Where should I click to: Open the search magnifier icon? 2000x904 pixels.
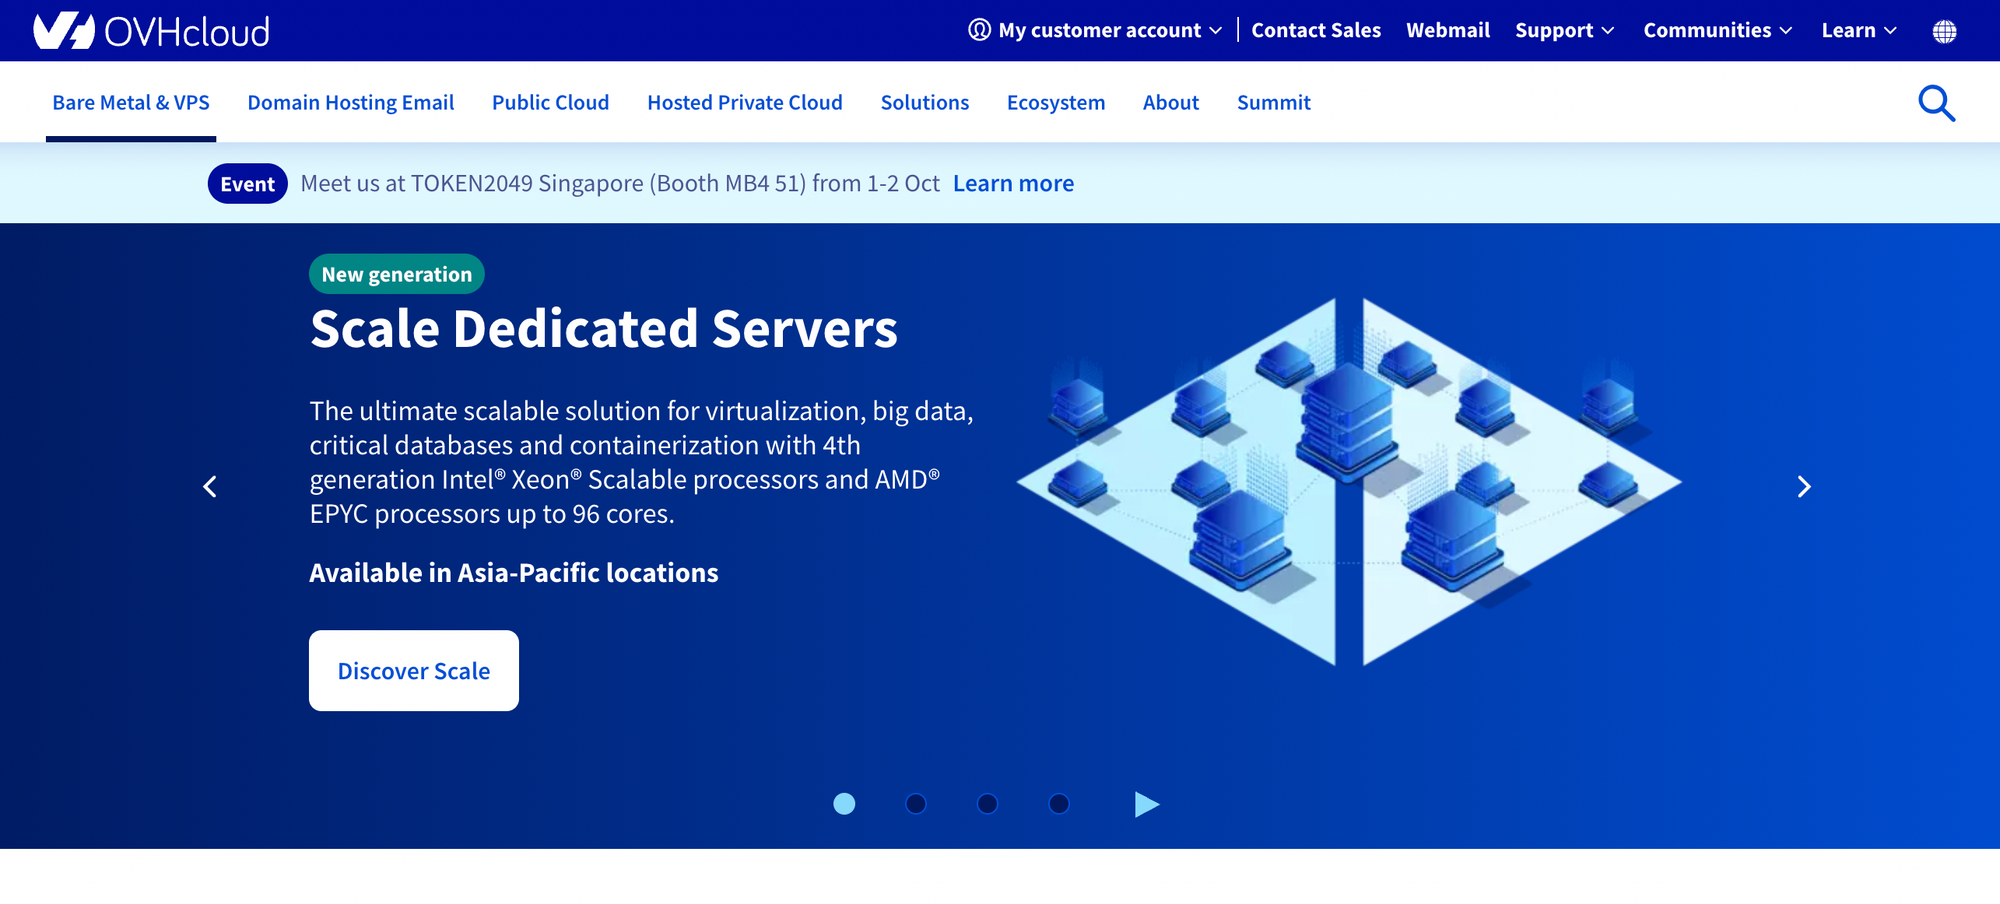point(1936,103)
